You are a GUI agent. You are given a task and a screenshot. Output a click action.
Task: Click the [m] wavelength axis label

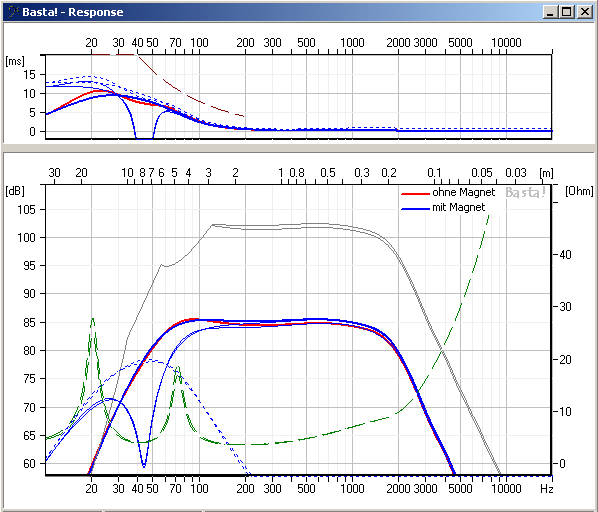(x=546, y=173)
